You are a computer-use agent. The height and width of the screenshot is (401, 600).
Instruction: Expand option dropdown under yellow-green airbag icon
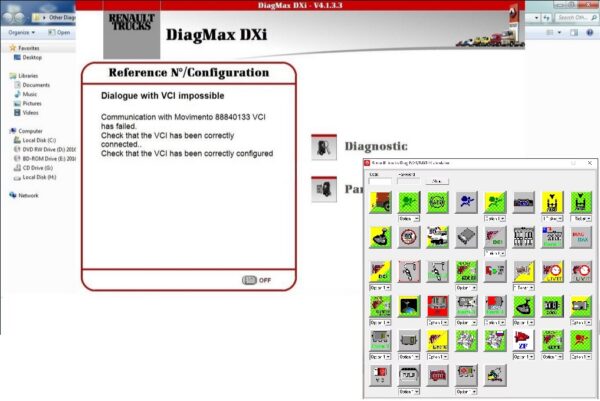[x=495, y=218]
